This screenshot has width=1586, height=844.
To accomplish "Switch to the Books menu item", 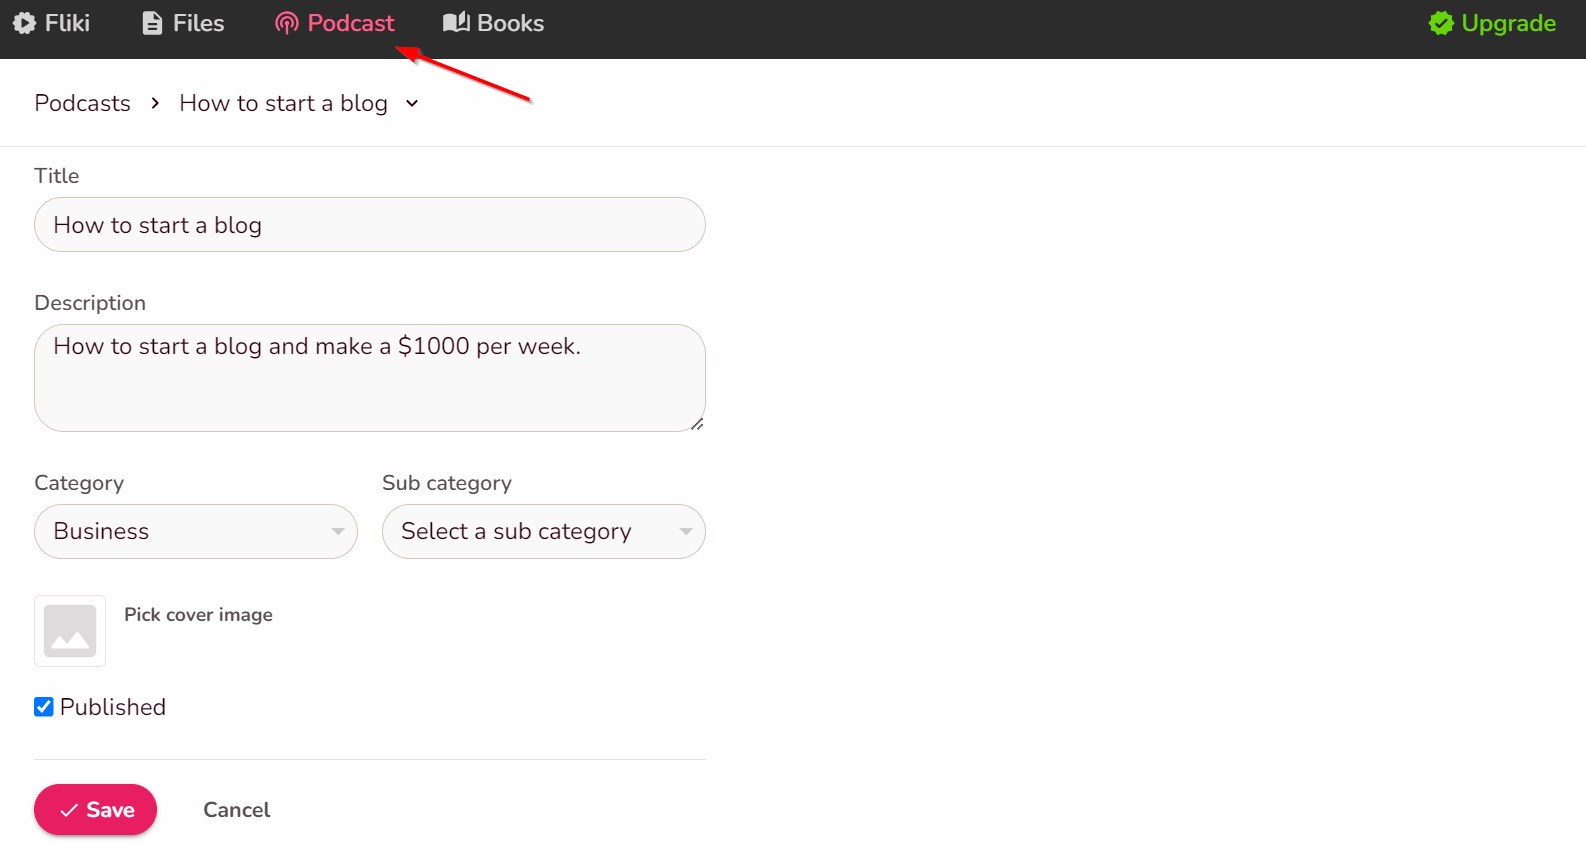I will (510, 23).
